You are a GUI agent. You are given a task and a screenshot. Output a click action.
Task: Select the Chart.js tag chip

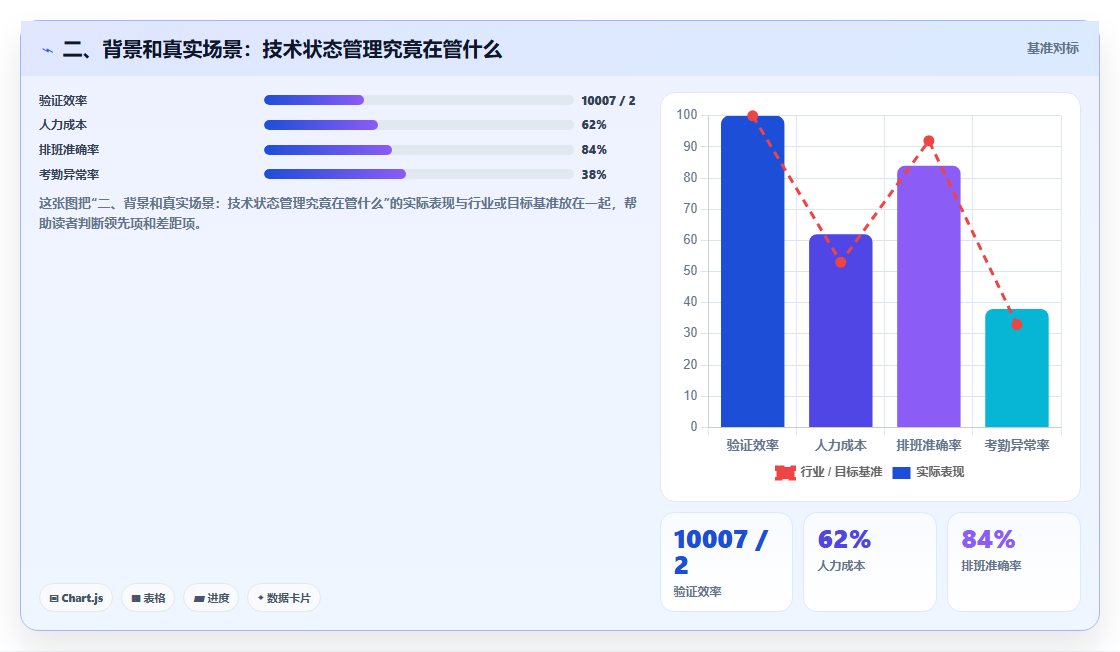tap(76, 598)
